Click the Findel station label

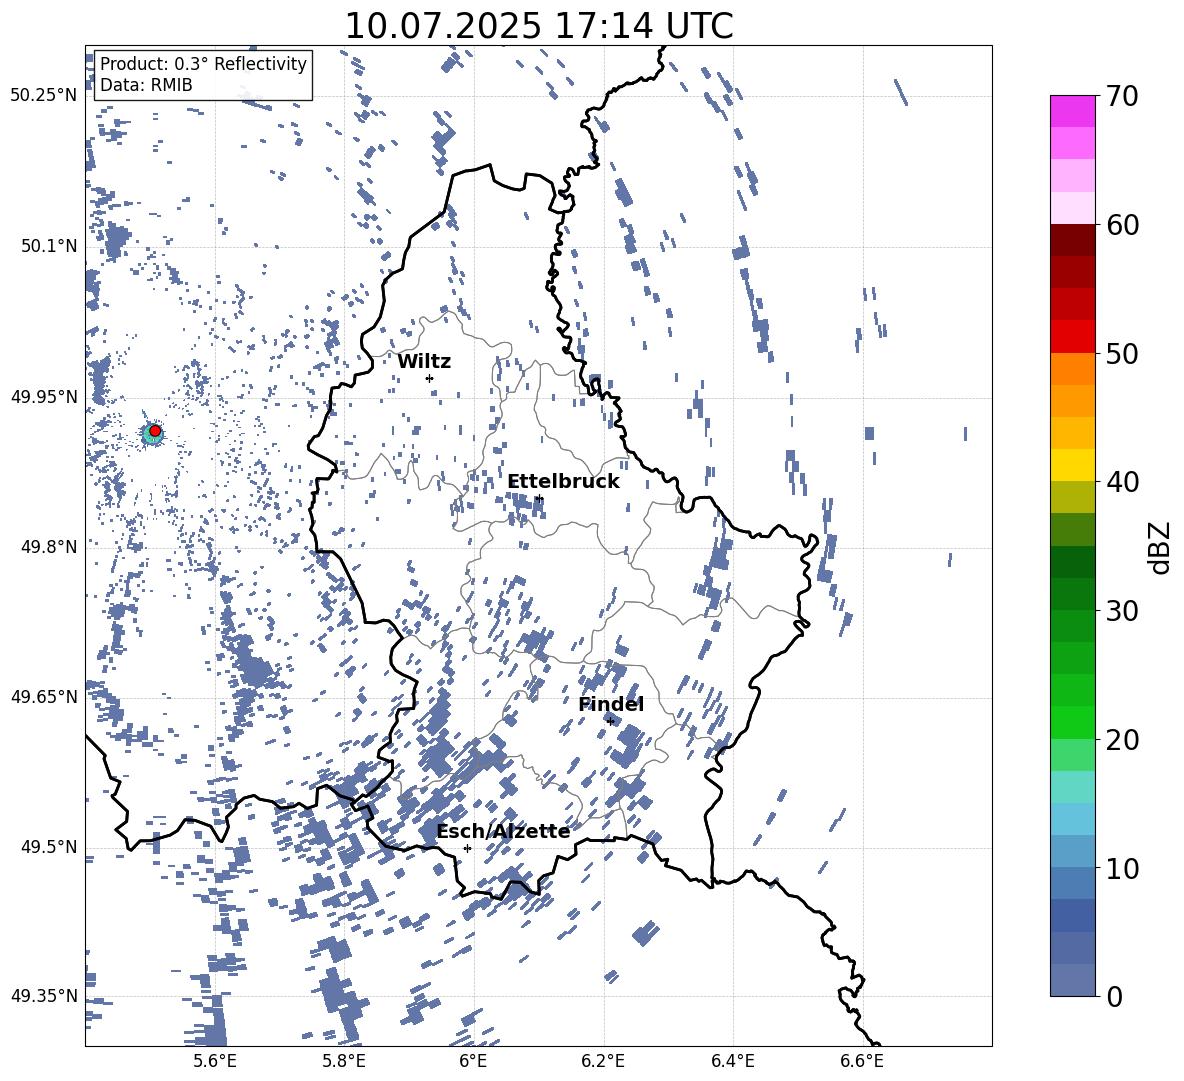pos(611,704)
